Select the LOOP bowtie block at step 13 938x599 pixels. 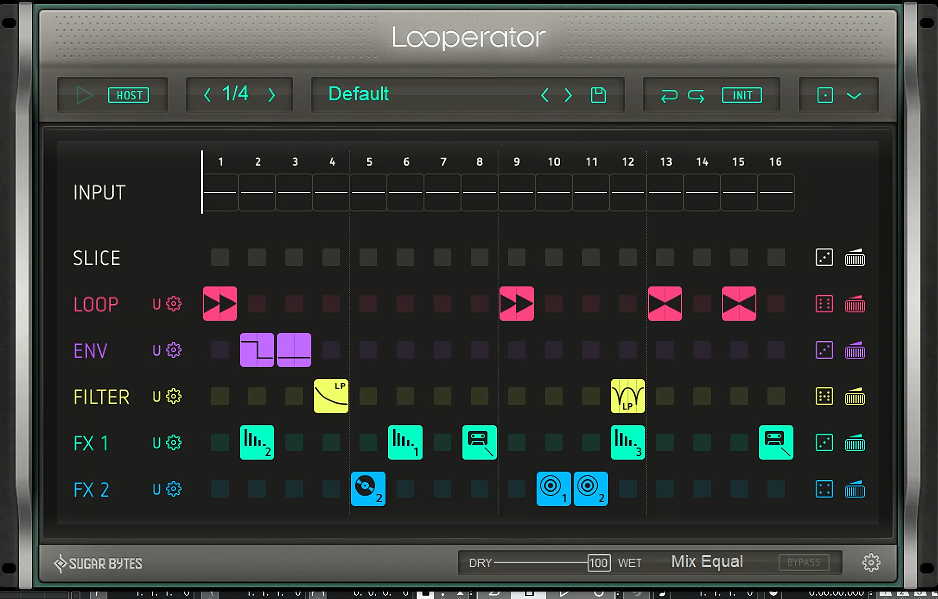click(x=665, y=304)
